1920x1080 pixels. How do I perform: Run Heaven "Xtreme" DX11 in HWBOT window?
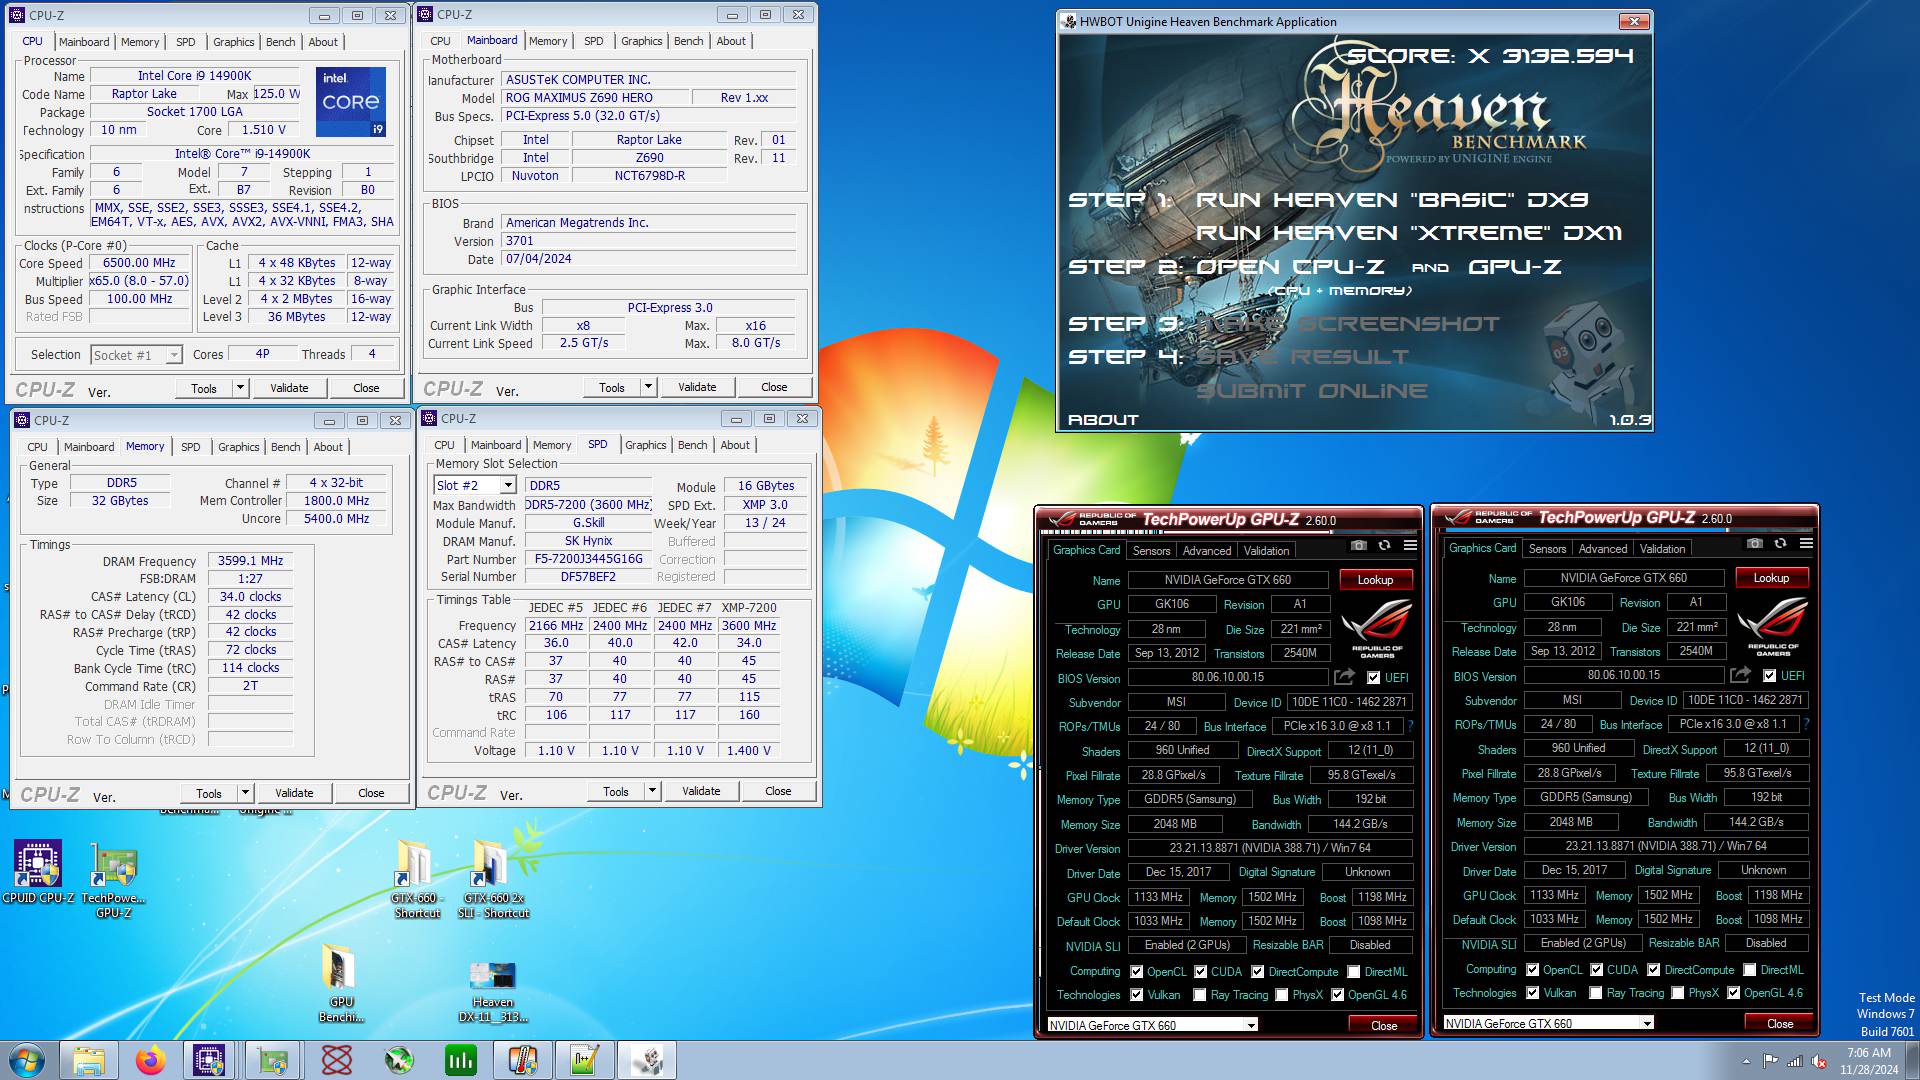coord(1409,233)
